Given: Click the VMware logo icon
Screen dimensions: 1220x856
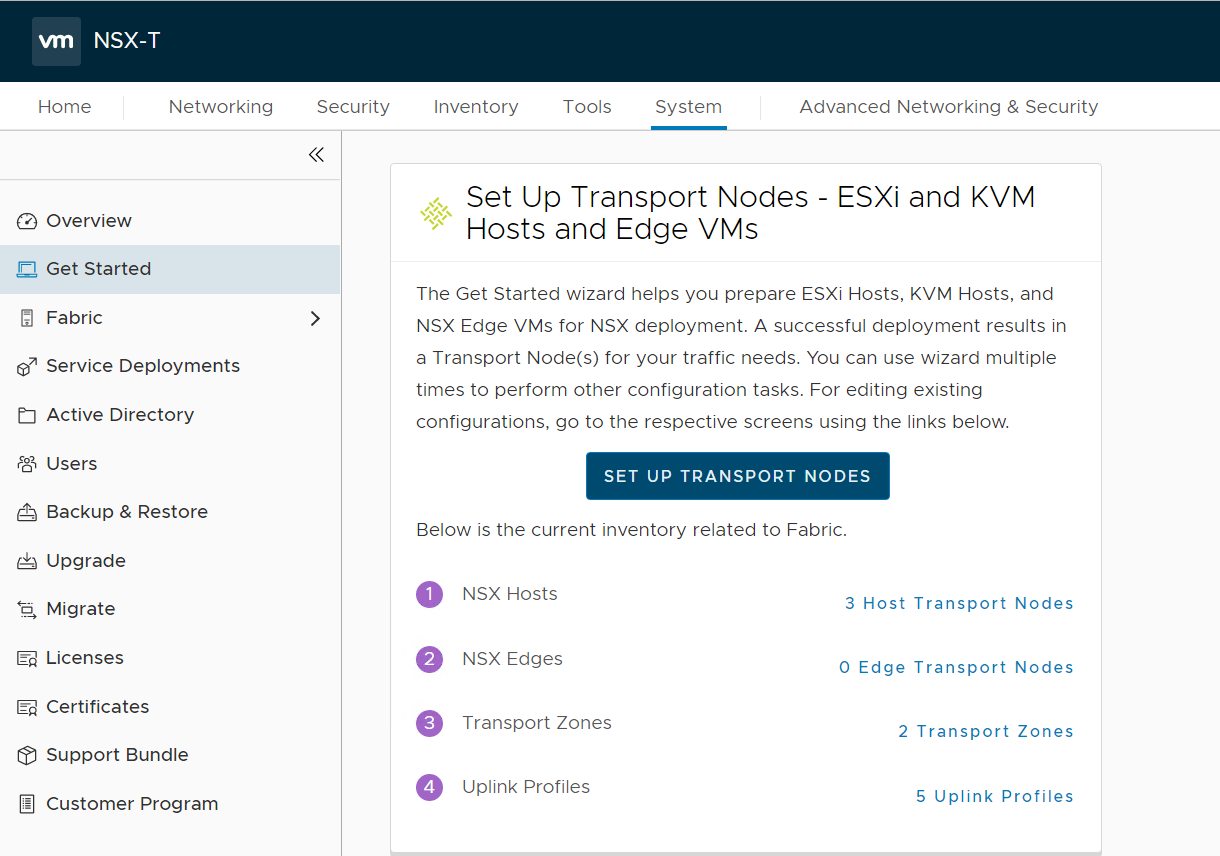Looking at the screenshot, I should point(56,42).
